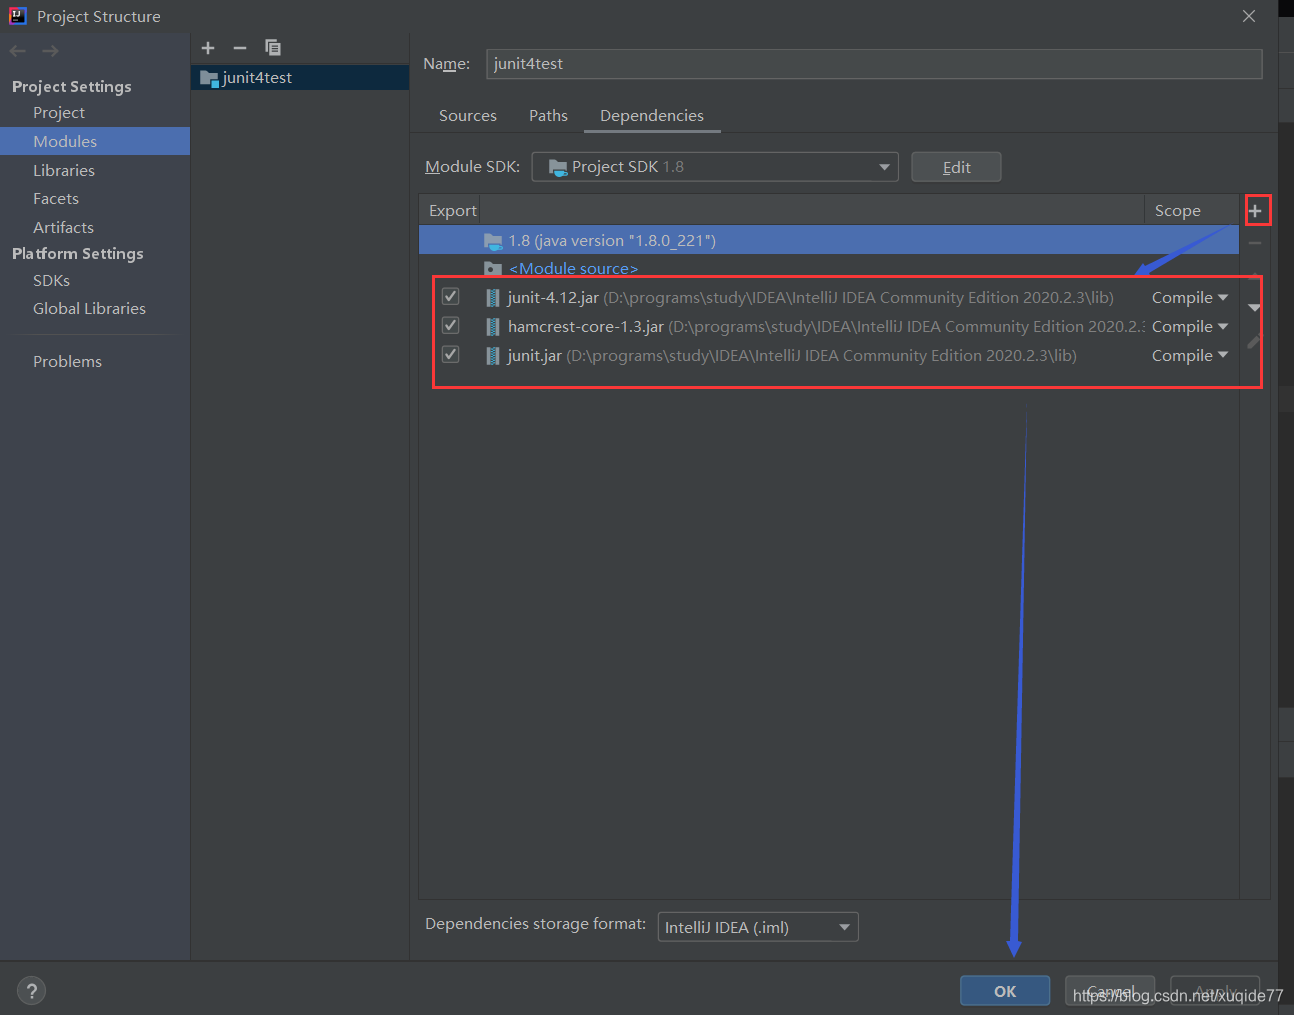Open the Problems section

67,362
